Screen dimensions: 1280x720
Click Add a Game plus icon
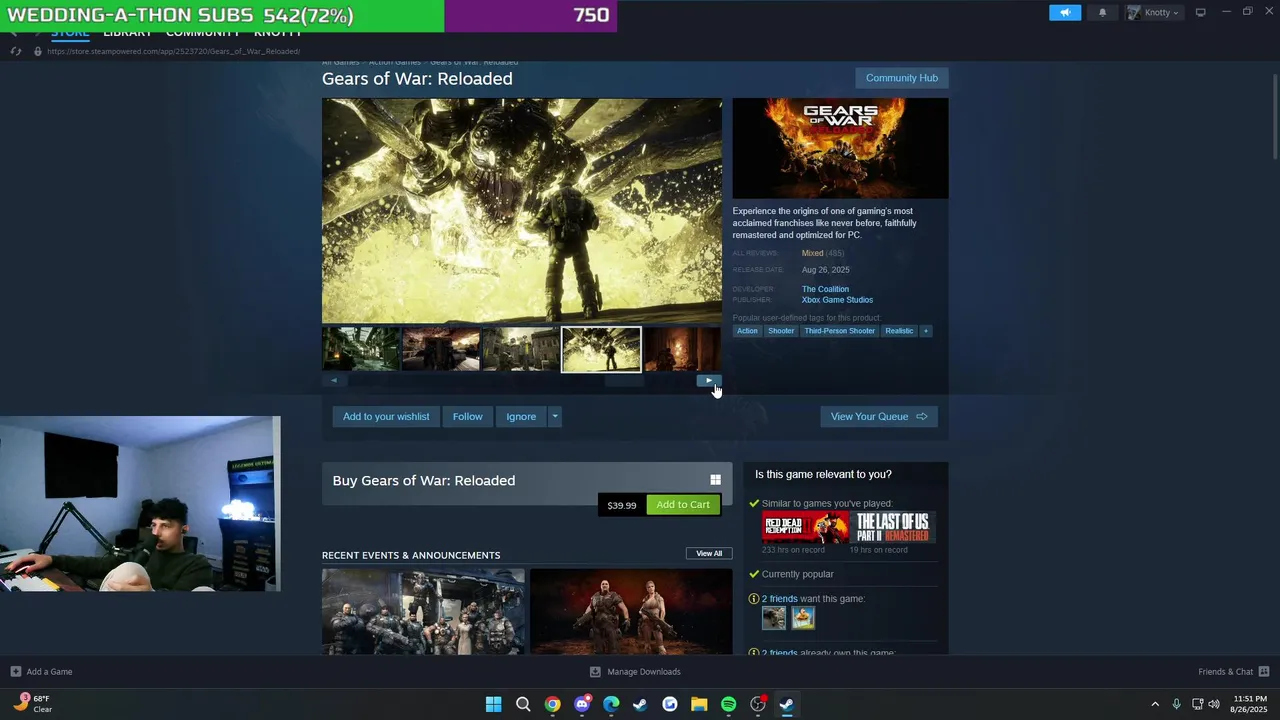pyautogui.click(x=15, y=672)
